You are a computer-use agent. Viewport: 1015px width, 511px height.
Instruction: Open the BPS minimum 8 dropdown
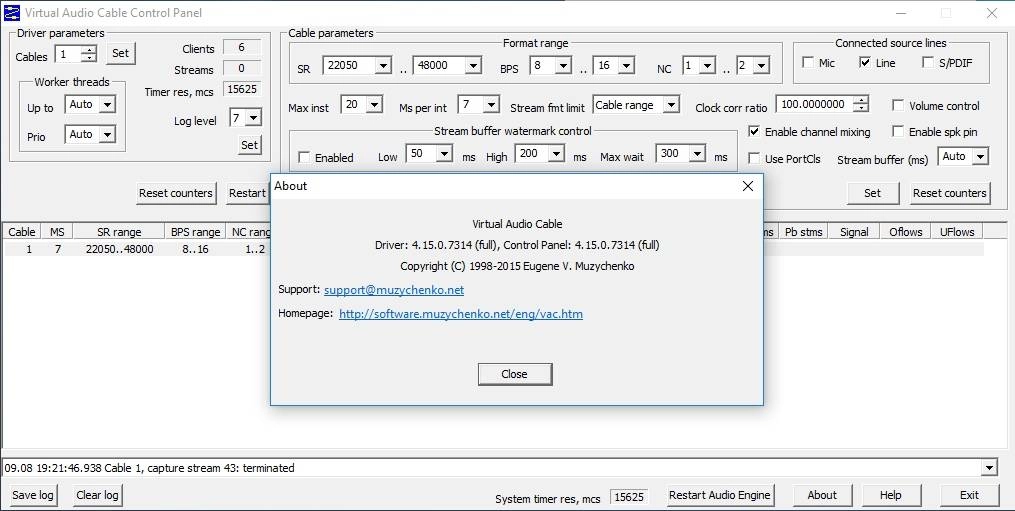coord(563,65)
